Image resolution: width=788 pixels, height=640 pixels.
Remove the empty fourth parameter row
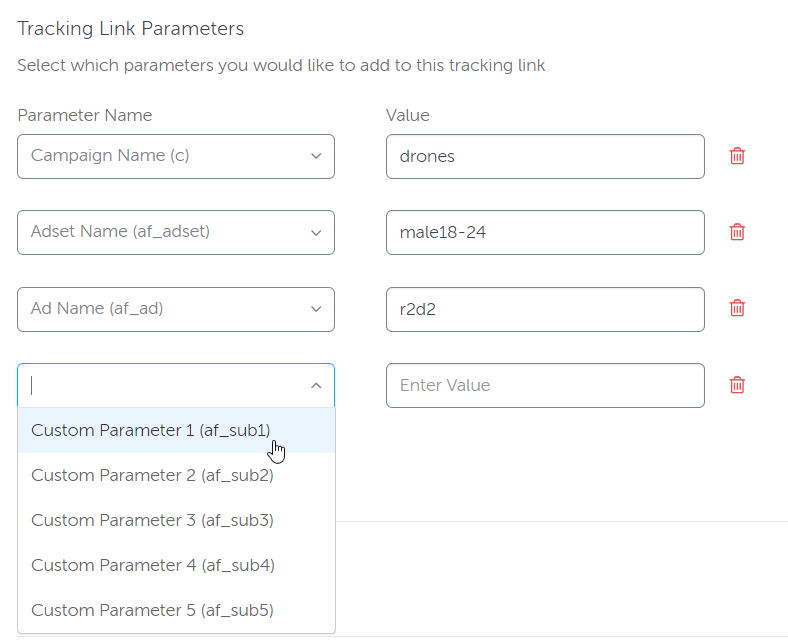(737, 385)
